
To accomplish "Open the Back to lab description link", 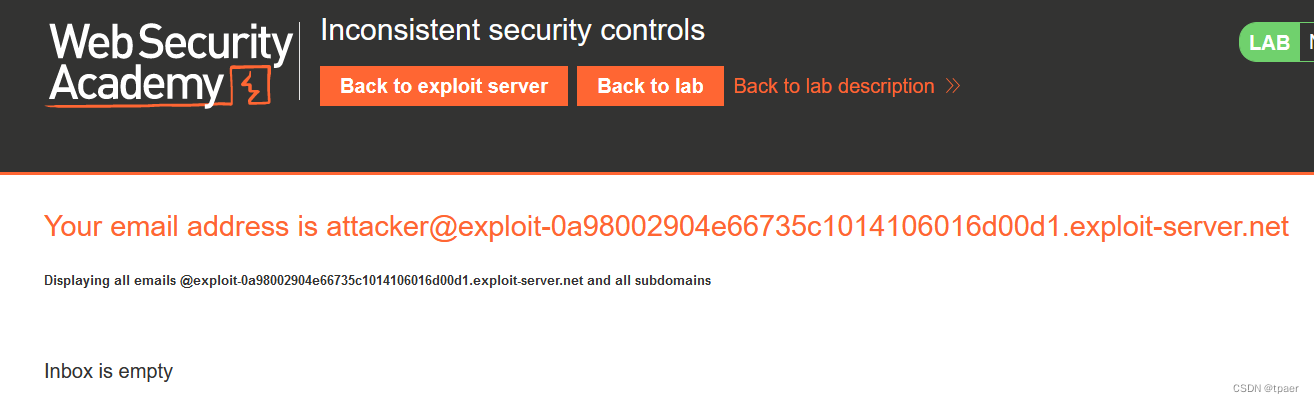I will point(834,86).
